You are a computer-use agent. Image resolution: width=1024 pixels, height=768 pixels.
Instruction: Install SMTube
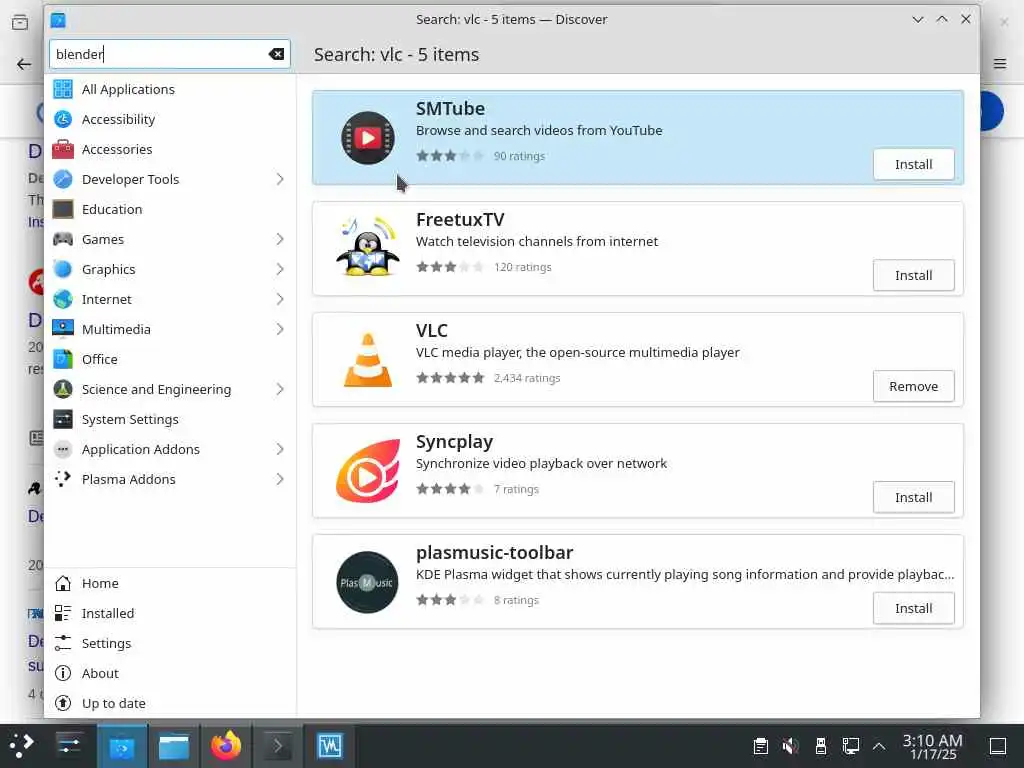click(x=913, y=165)
